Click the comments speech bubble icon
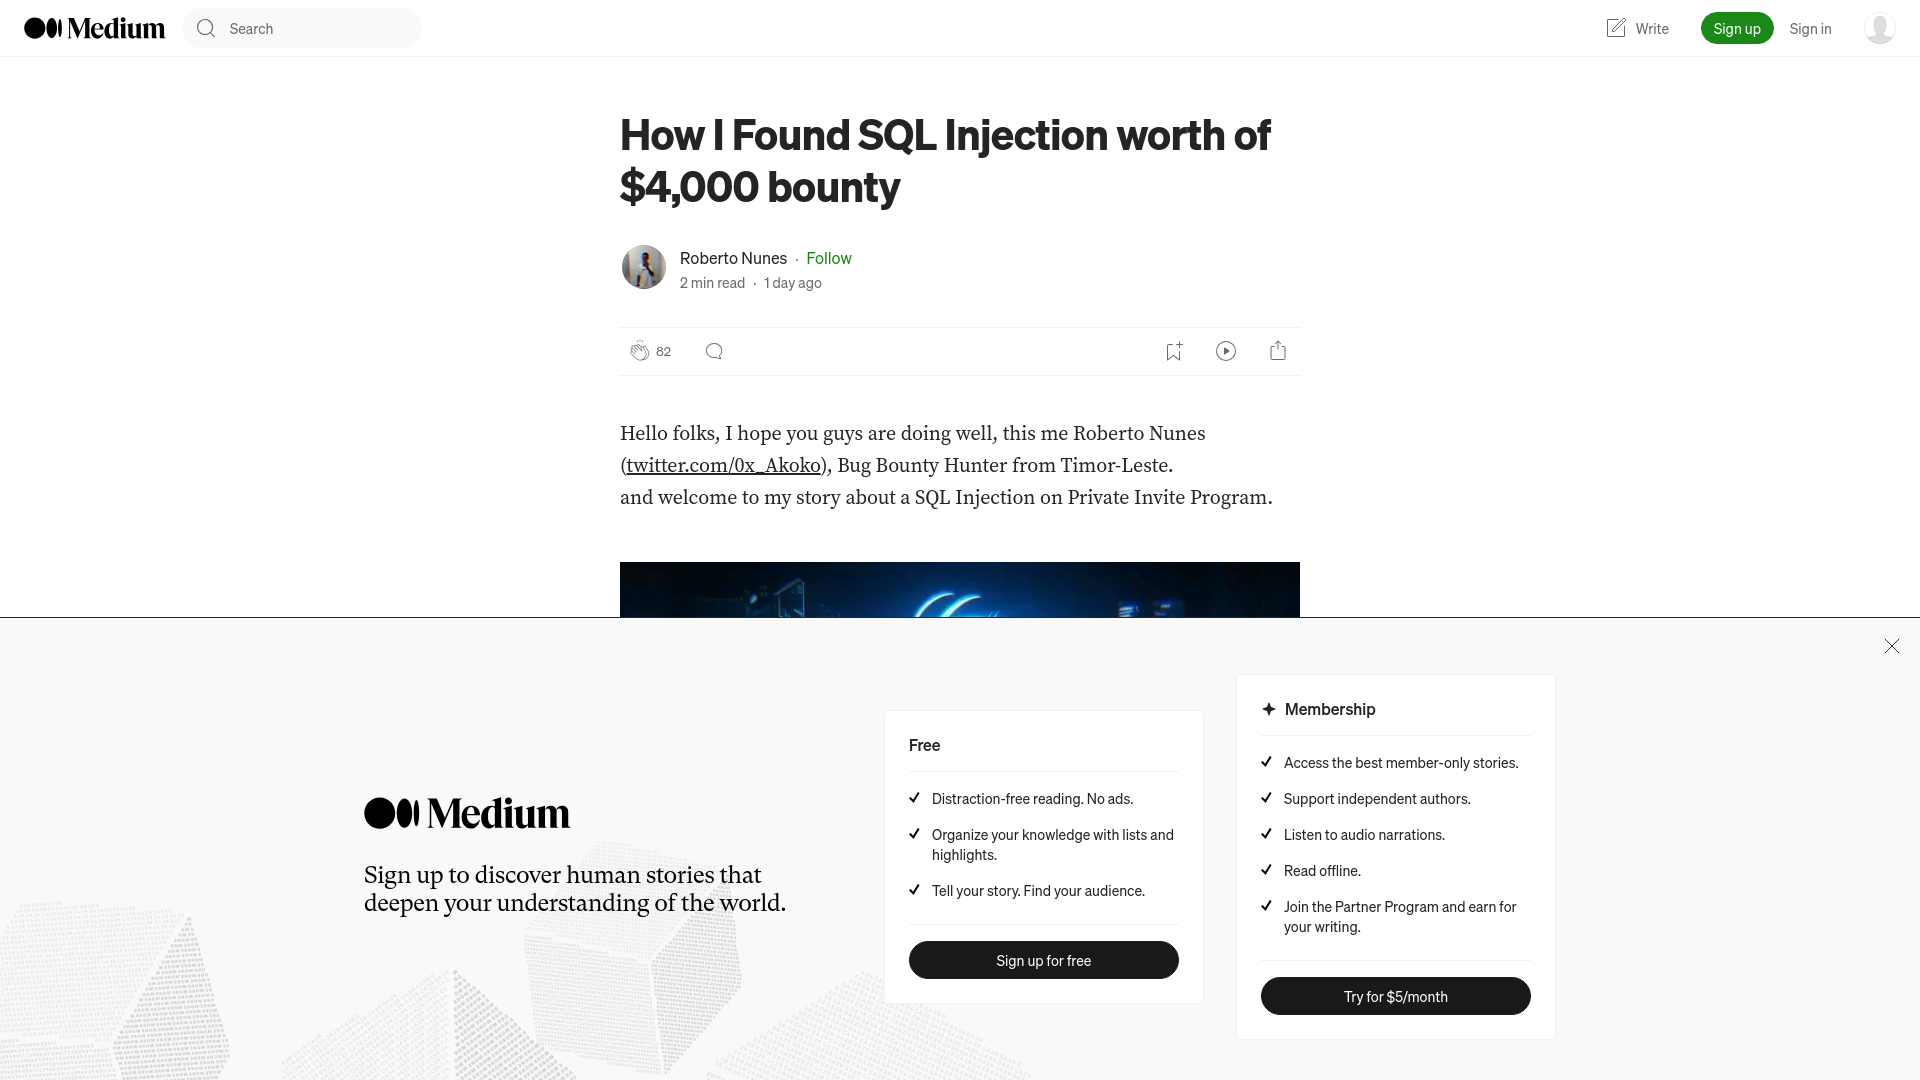Image resolution: width=1920 pixels, height=1080 pixels. click(x=713, y=351)
